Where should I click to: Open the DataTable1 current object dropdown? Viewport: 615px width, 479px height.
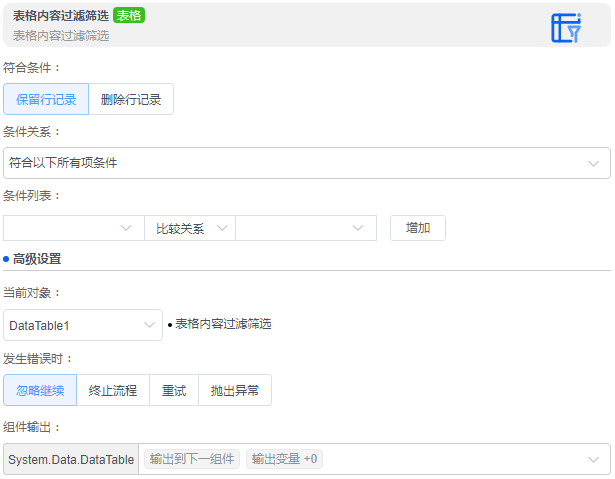pos(83,325)
